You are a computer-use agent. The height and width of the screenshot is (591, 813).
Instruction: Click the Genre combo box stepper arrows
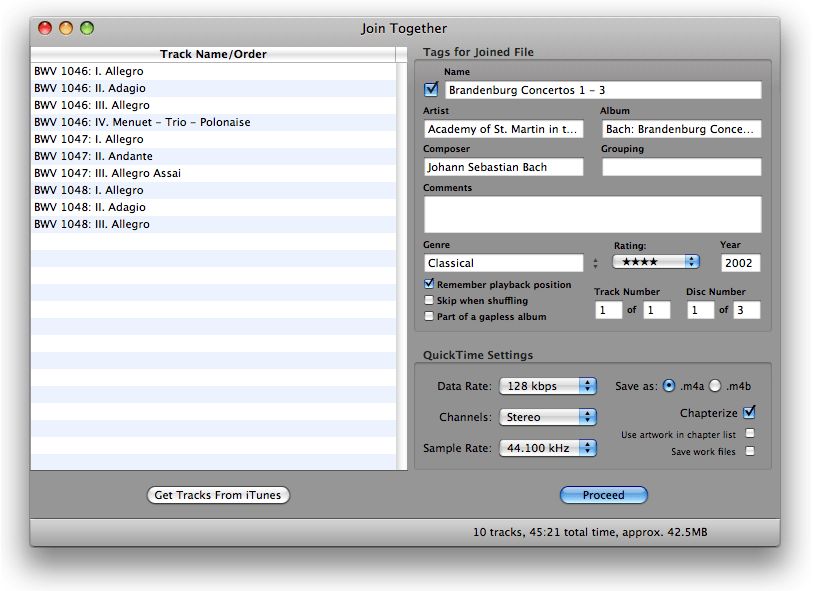point(596,263)
